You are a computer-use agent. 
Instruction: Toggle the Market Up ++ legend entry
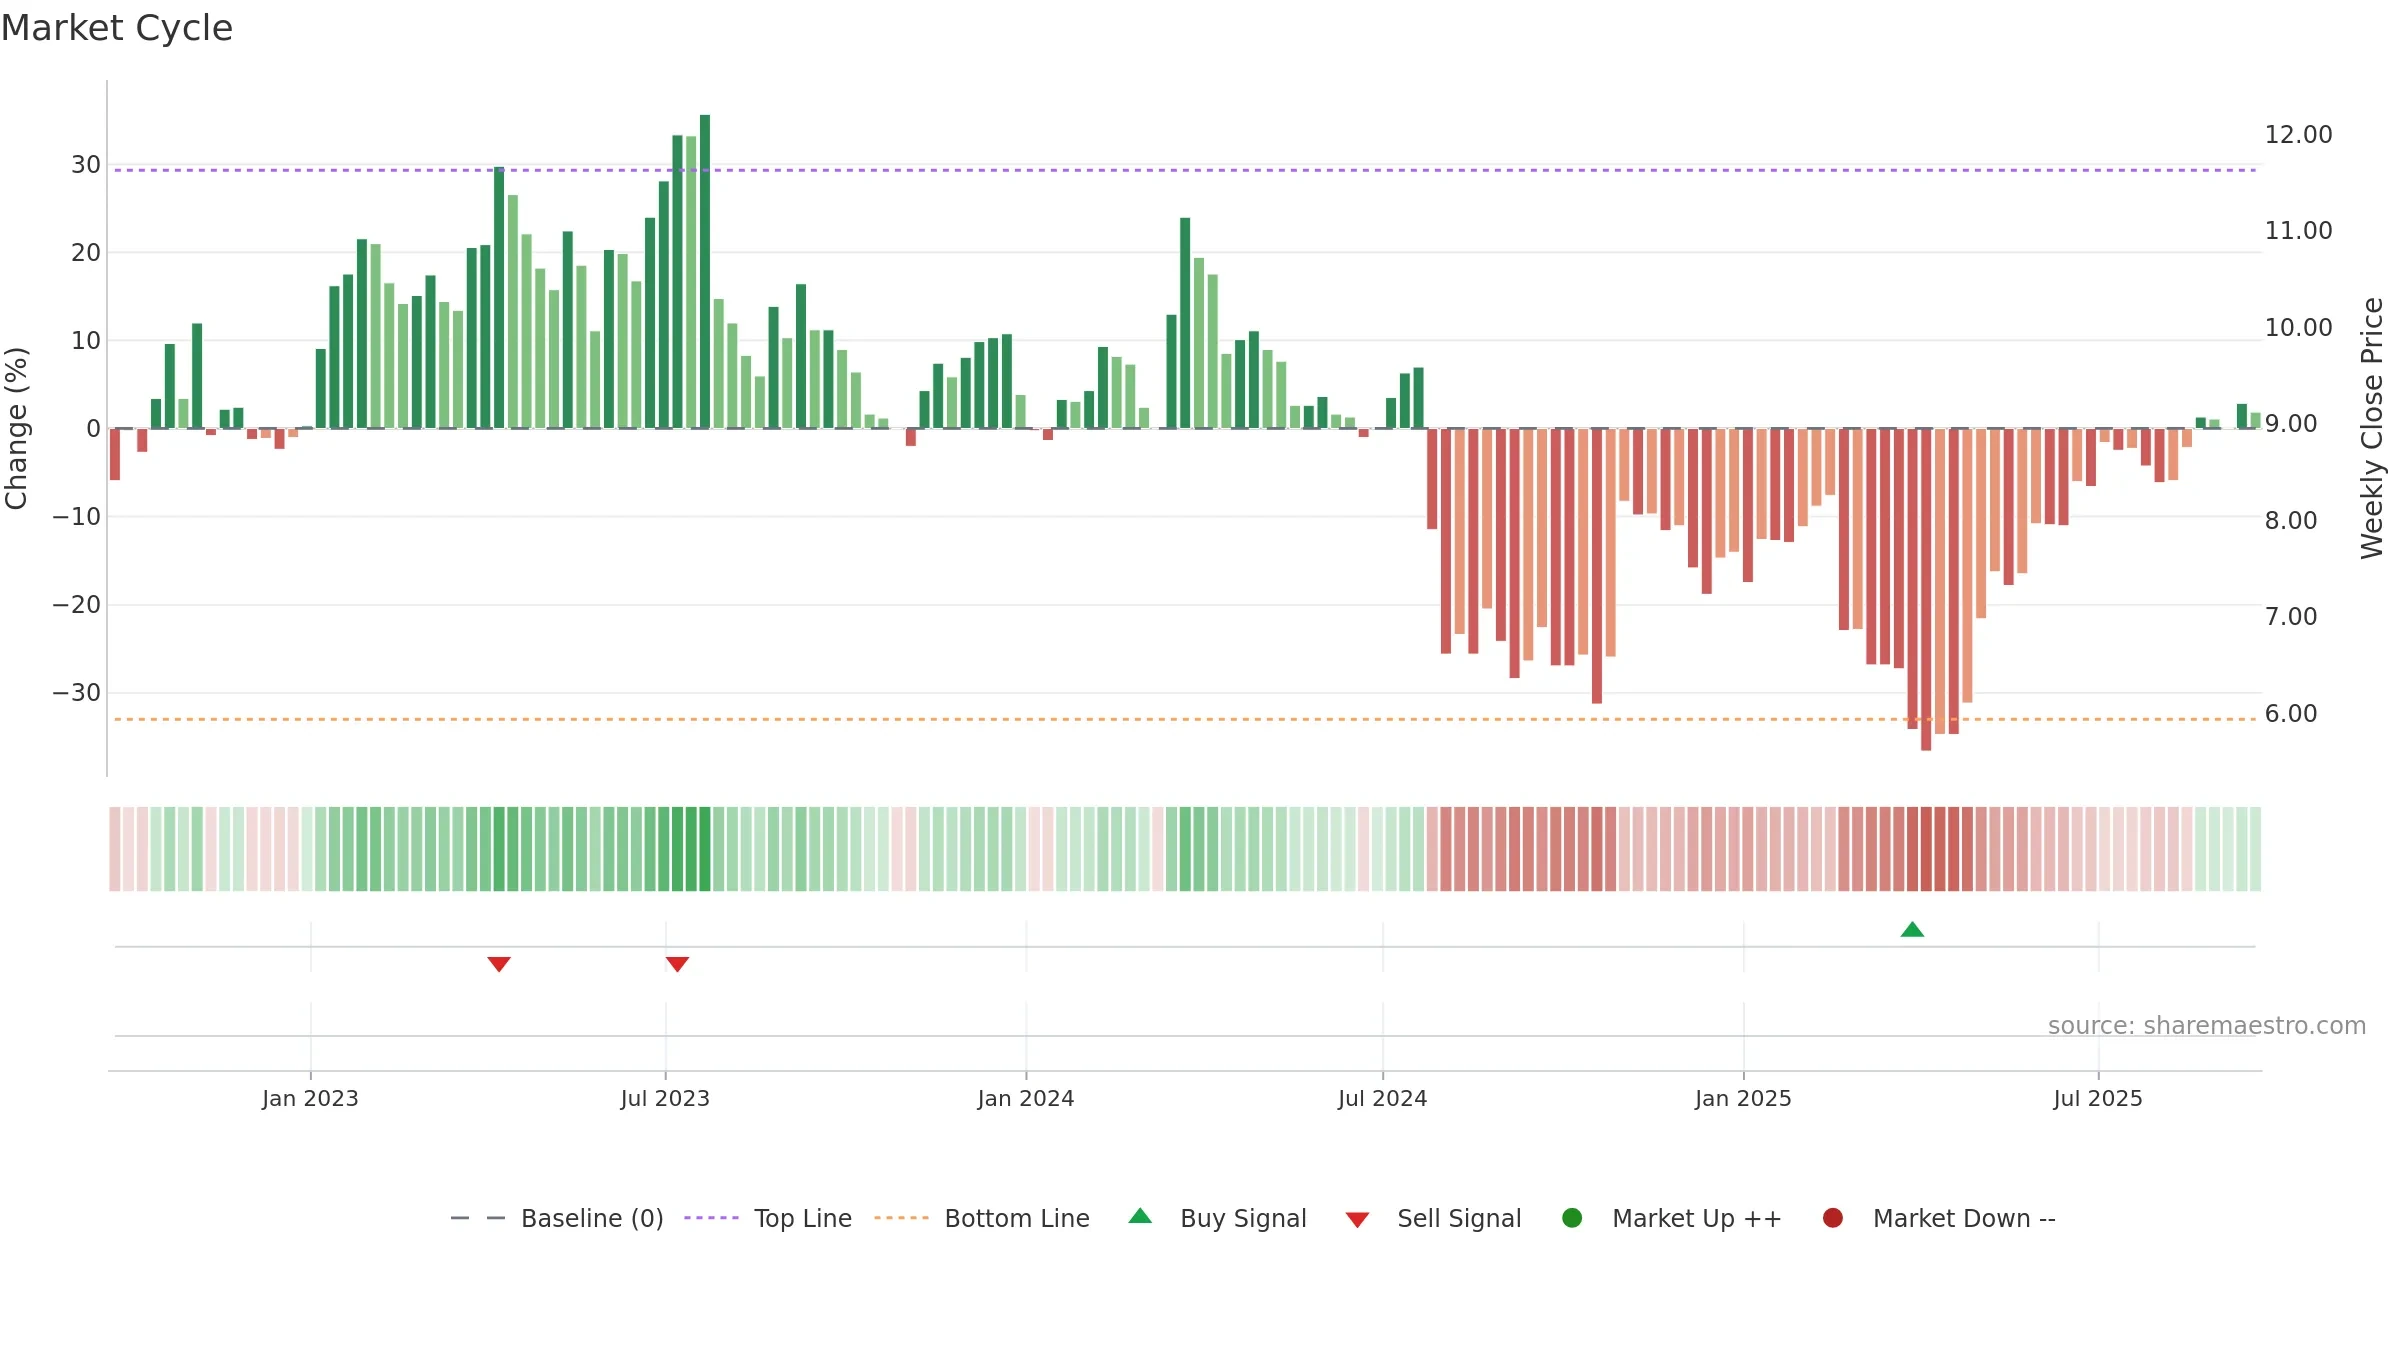pos(1672,1218)
